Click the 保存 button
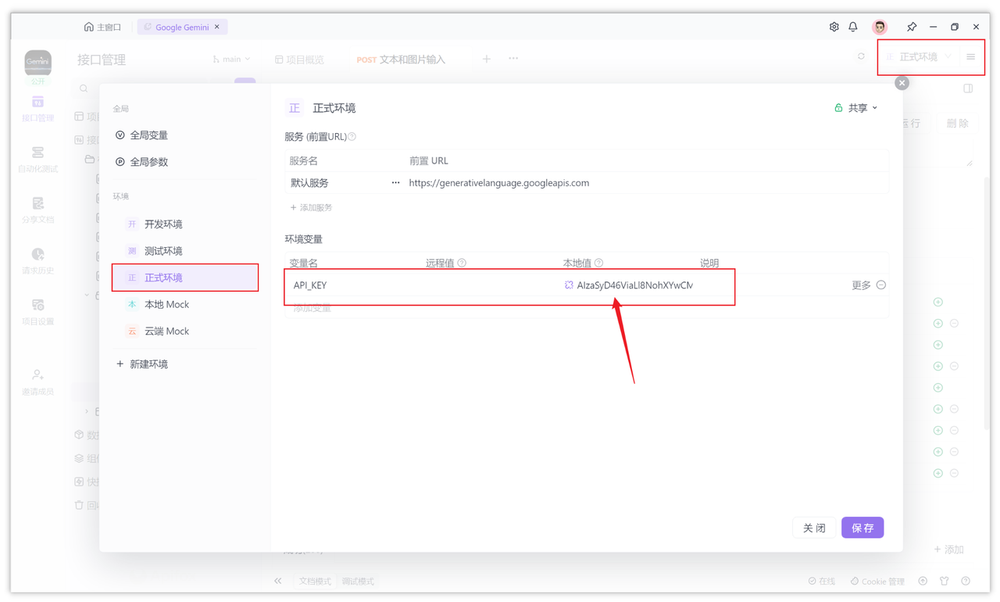Image resolution: width=1000 pixels, height=602 pixels. (862, 527)
